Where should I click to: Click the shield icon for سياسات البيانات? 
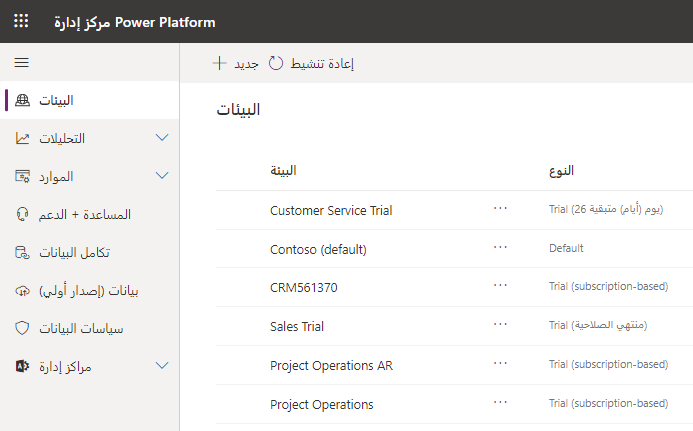point(22,328)
